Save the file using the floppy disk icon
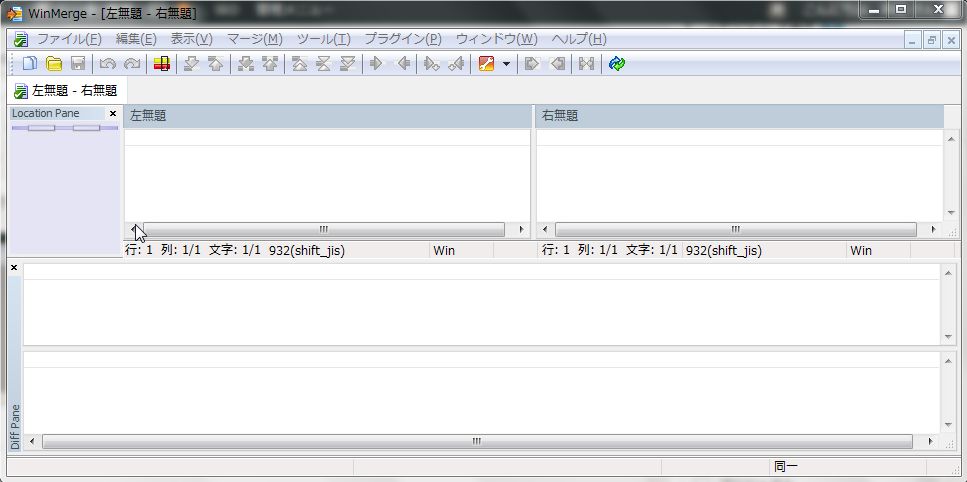967x482 pixels. (78, 63)
